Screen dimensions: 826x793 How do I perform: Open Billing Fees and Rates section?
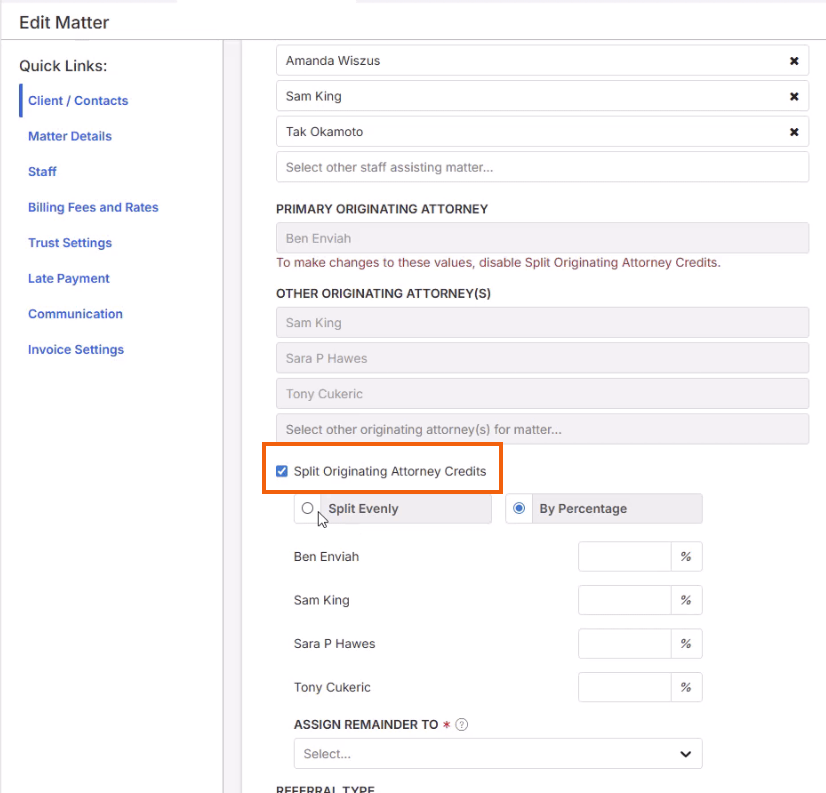coord(93,207)
